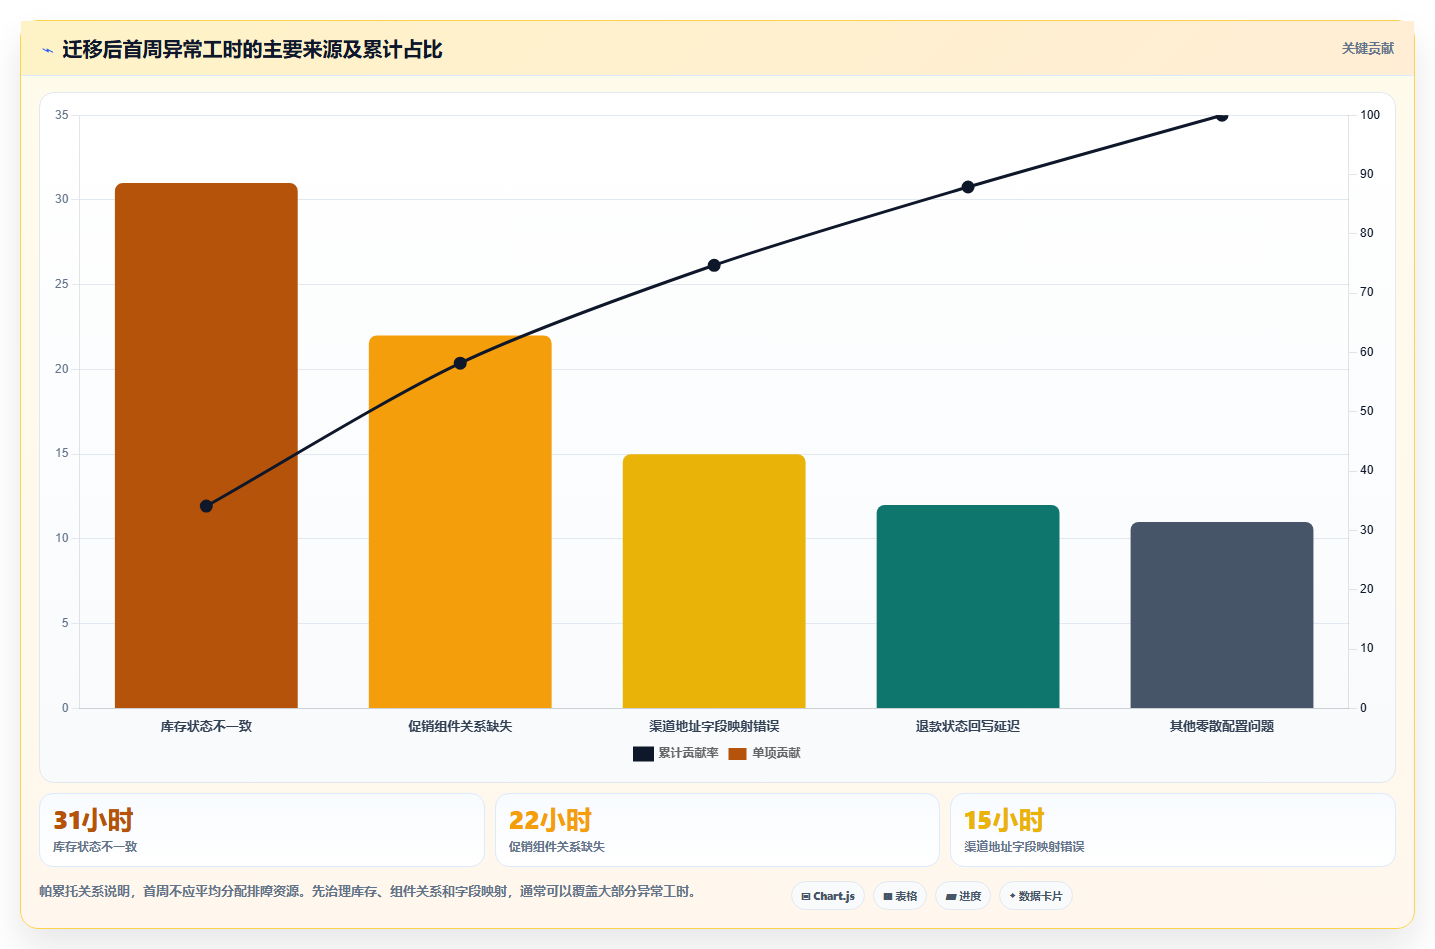
Task: Toggle the 单项贡献 legend swatch
Action: click(737, 754)
